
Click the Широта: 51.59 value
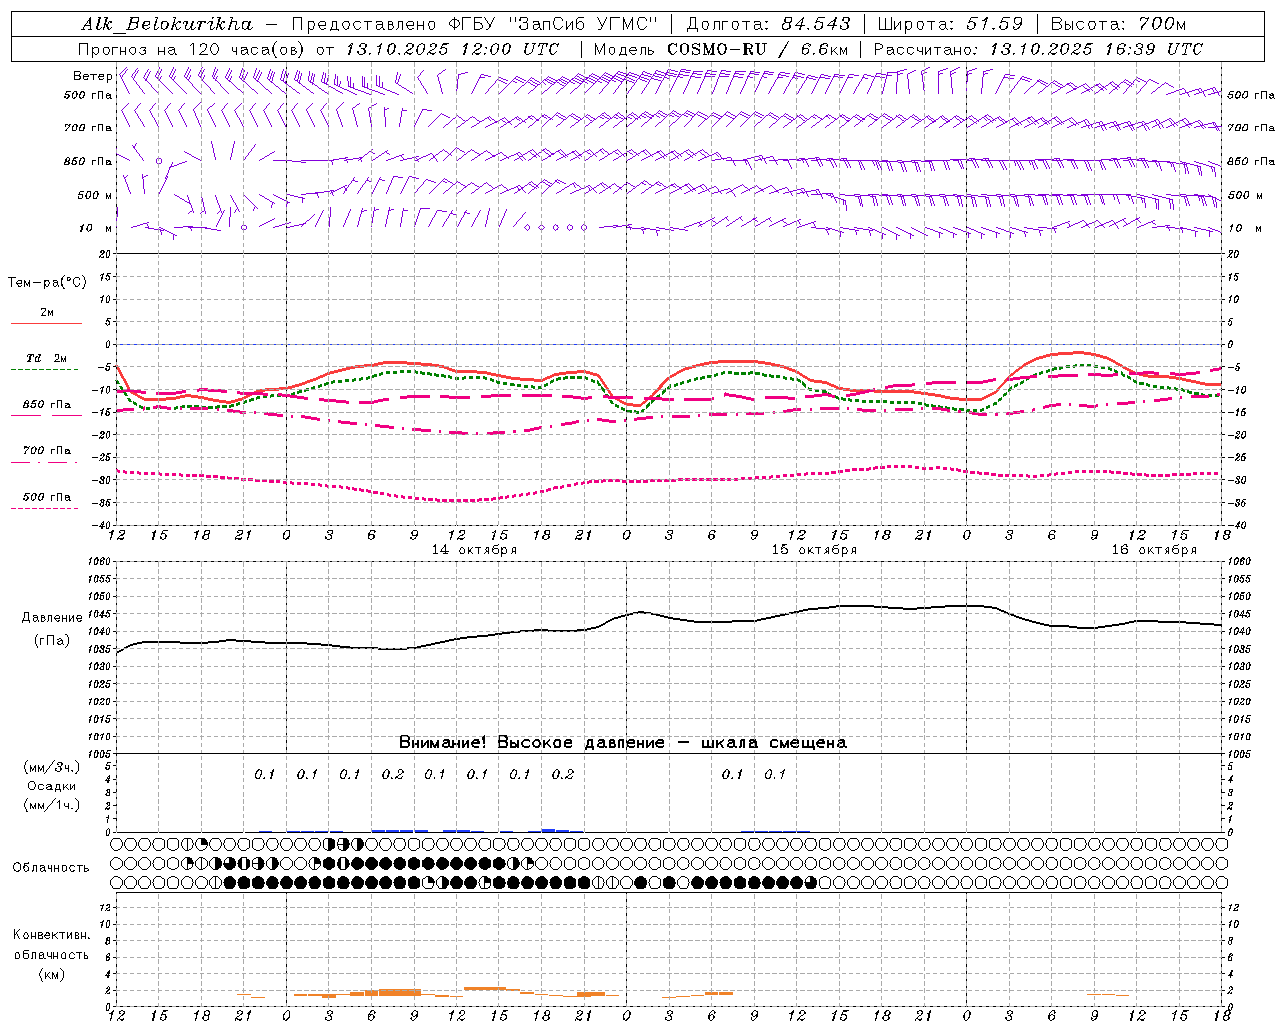[950, 24]
